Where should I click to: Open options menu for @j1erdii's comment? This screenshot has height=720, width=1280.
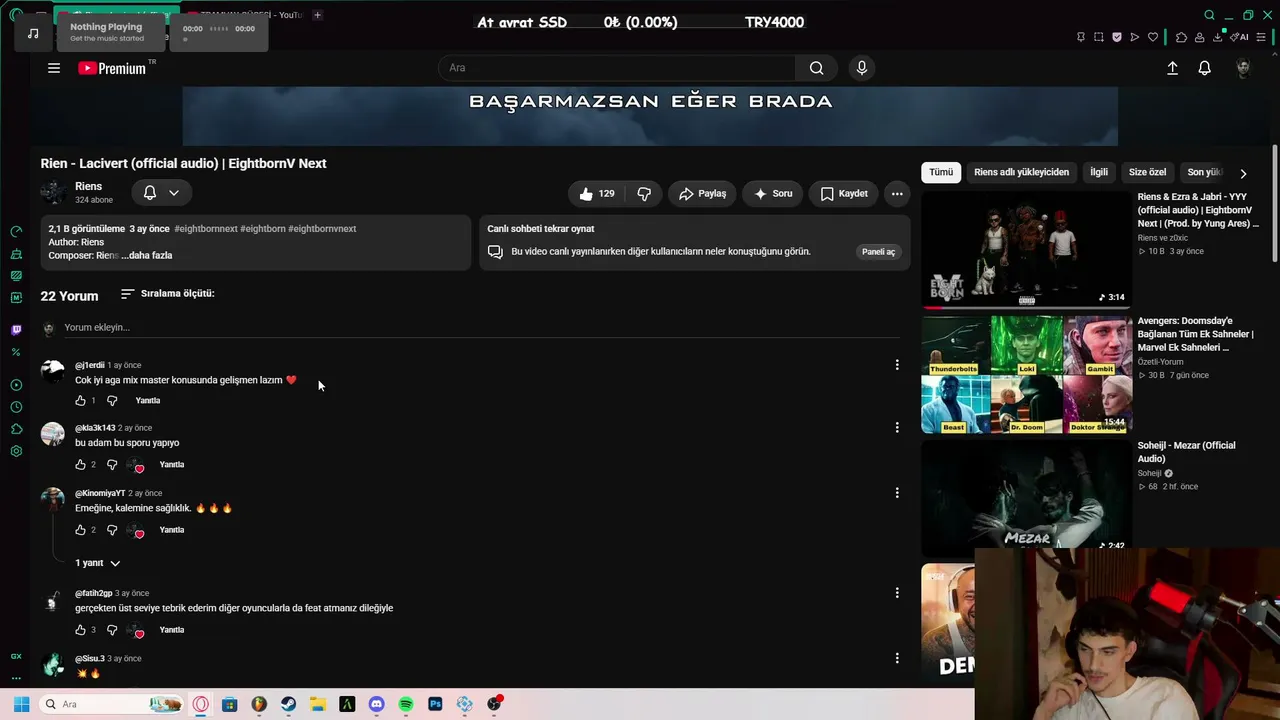pyautogui.click(x=897, y=365)
